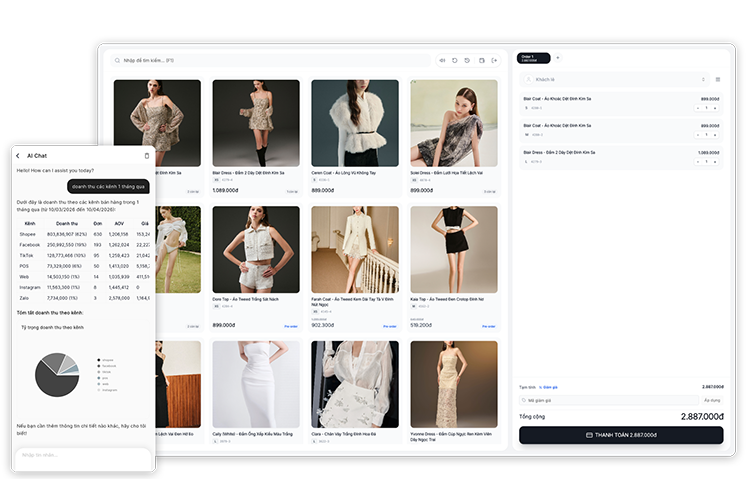This screenshot has width=750, height=500.
Task: Click the layout panel icon in the toolbar
Action: pos(481,61)
